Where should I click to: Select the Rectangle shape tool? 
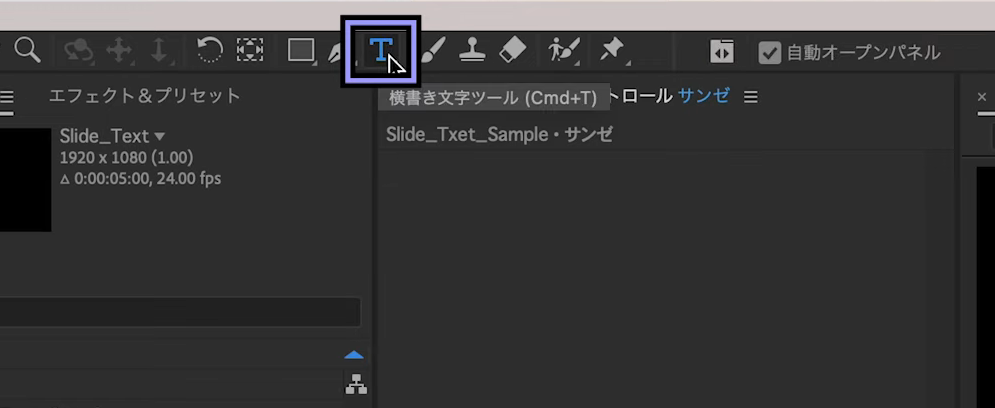click(301, 50)
